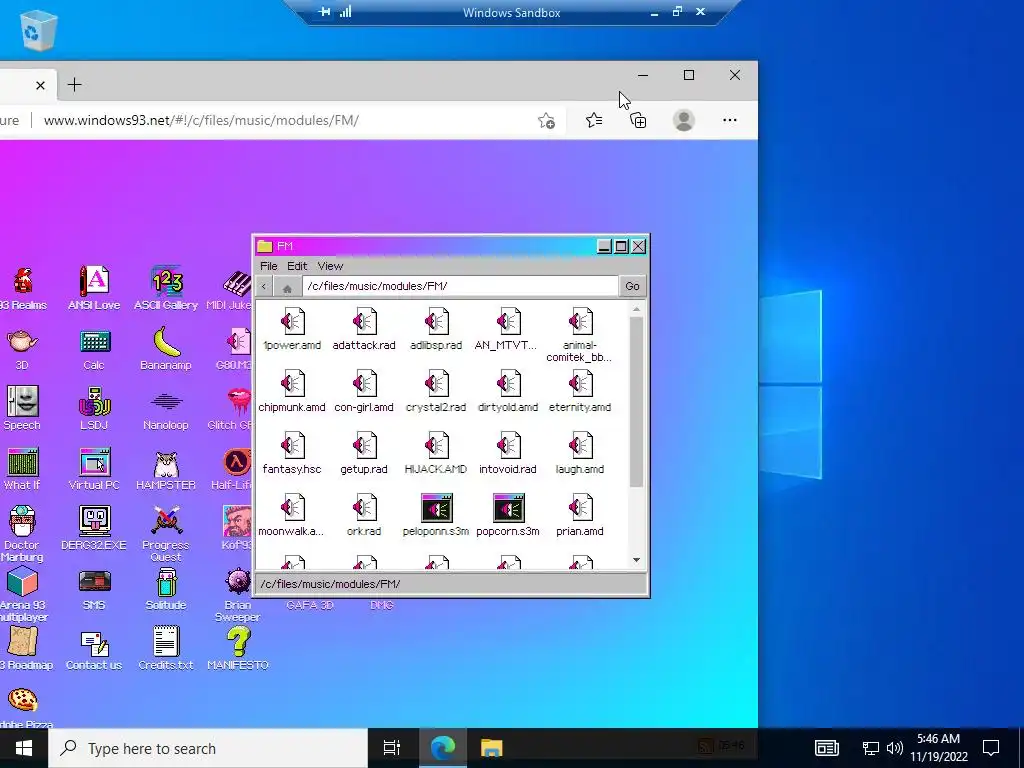Open adlibsp.rad file icon

(436, 329)
